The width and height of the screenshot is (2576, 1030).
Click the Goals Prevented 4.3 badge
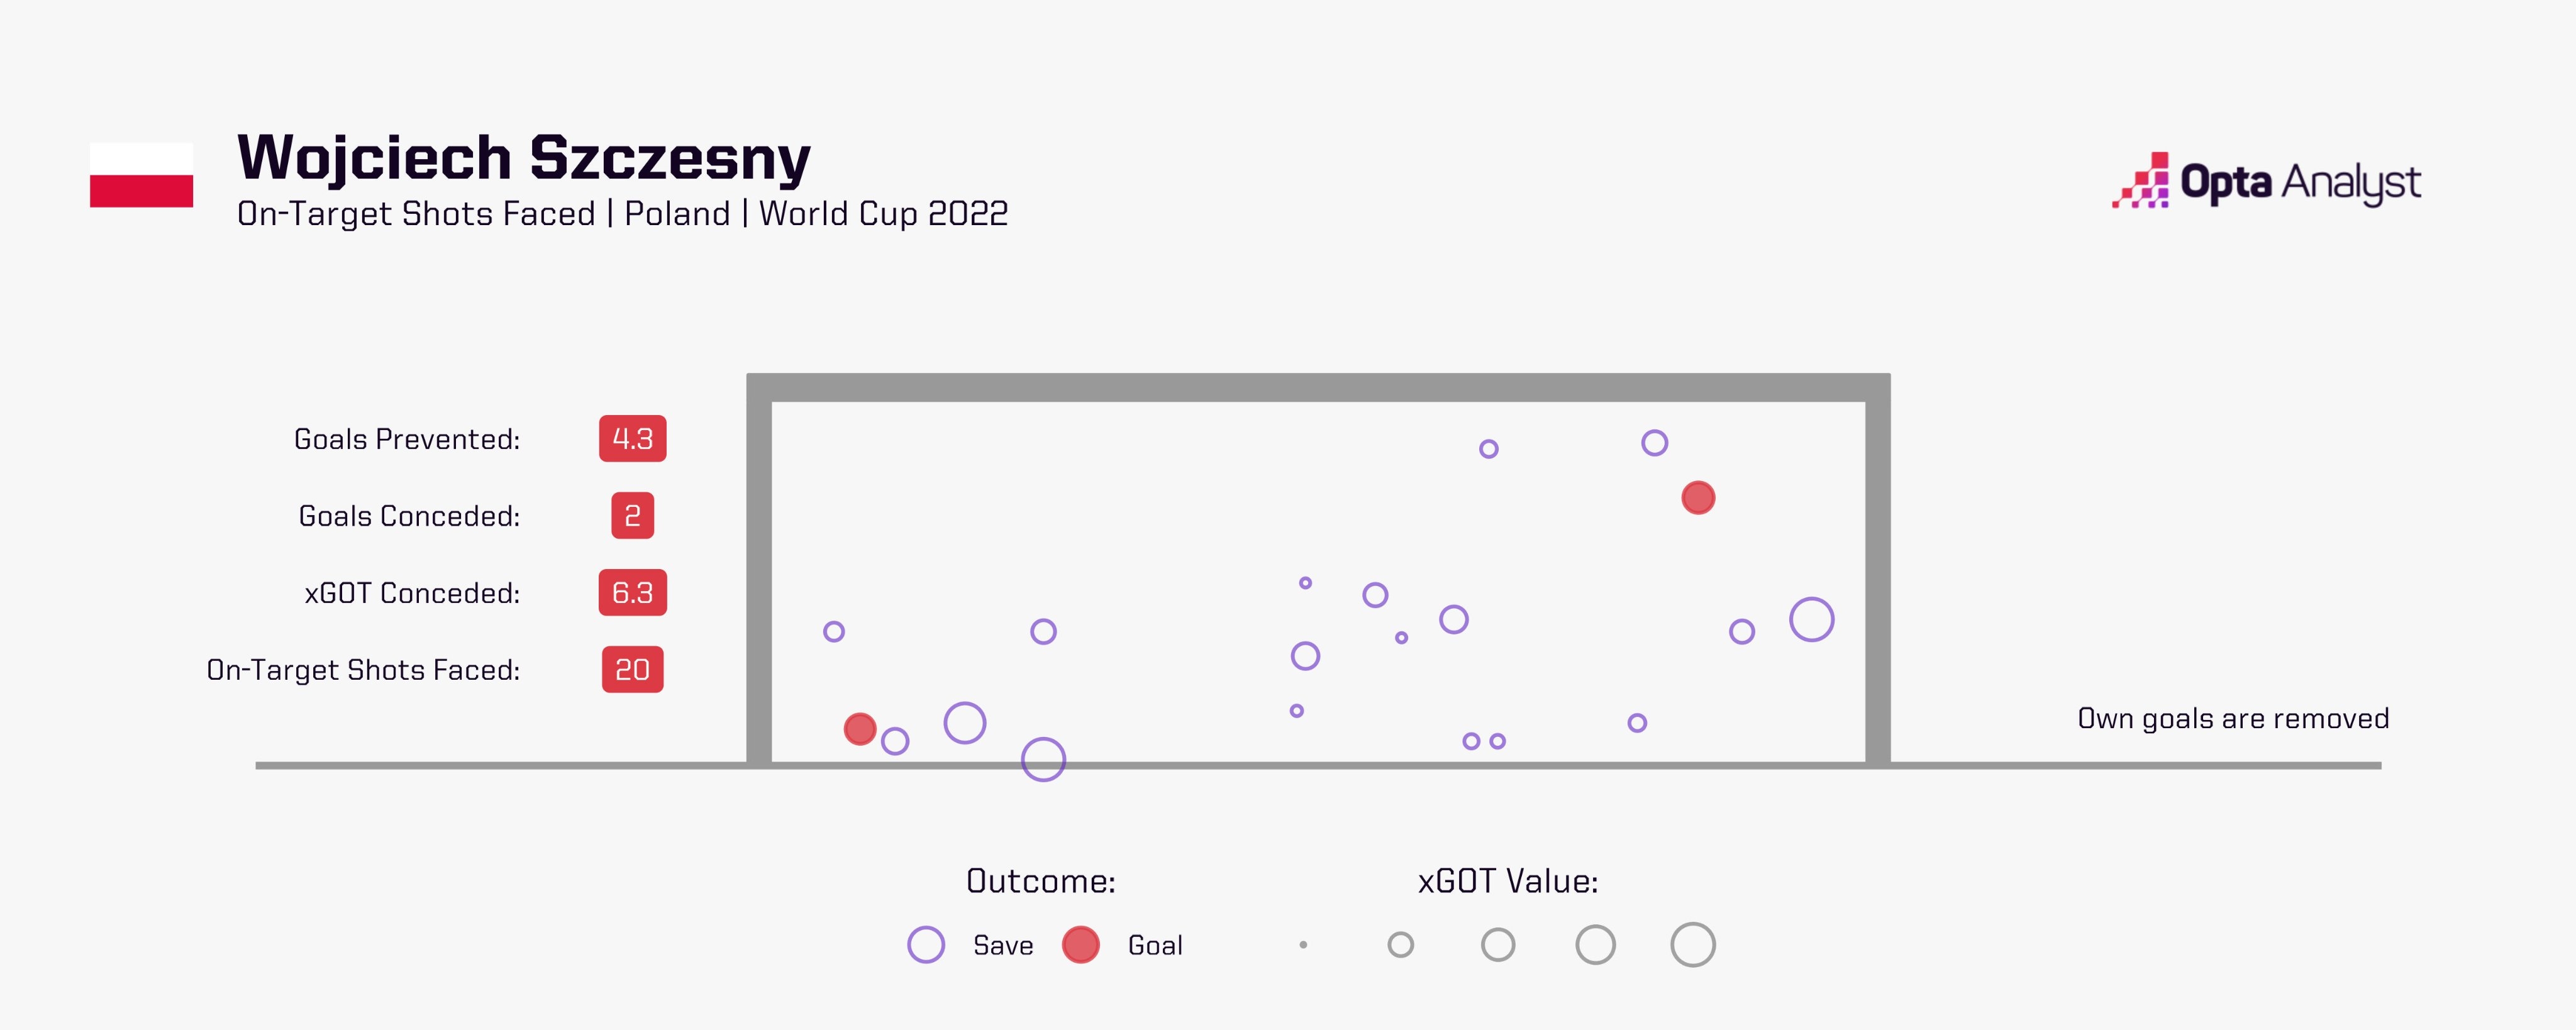pyautogui.click(x=633, y=438)
